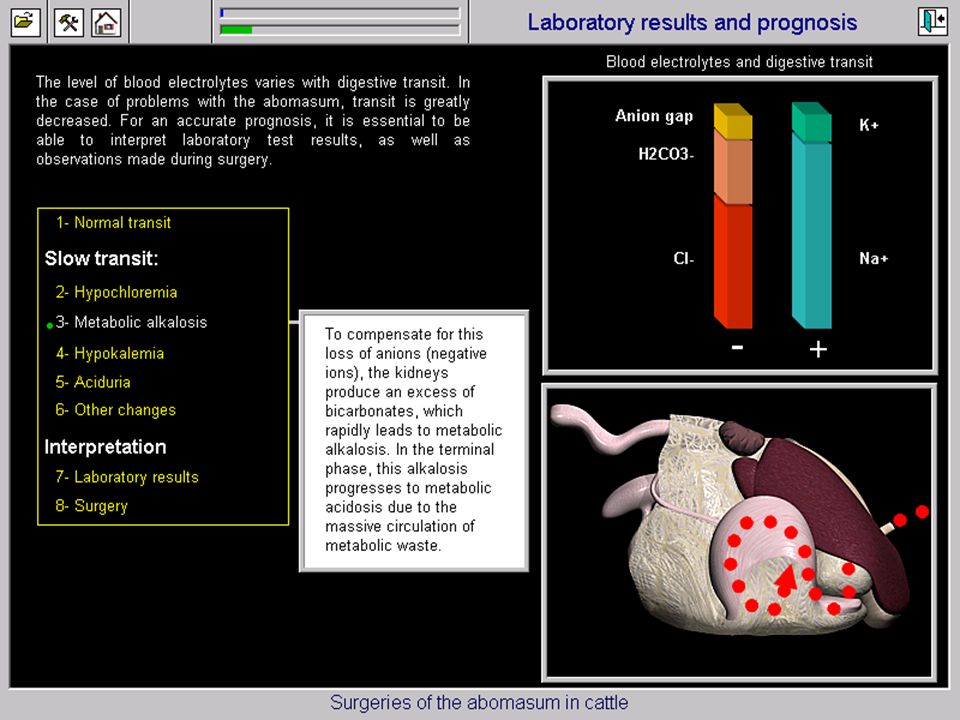
Task: Click the lower green progress bar
Action: pyautogui.click(x=340, y=29)
